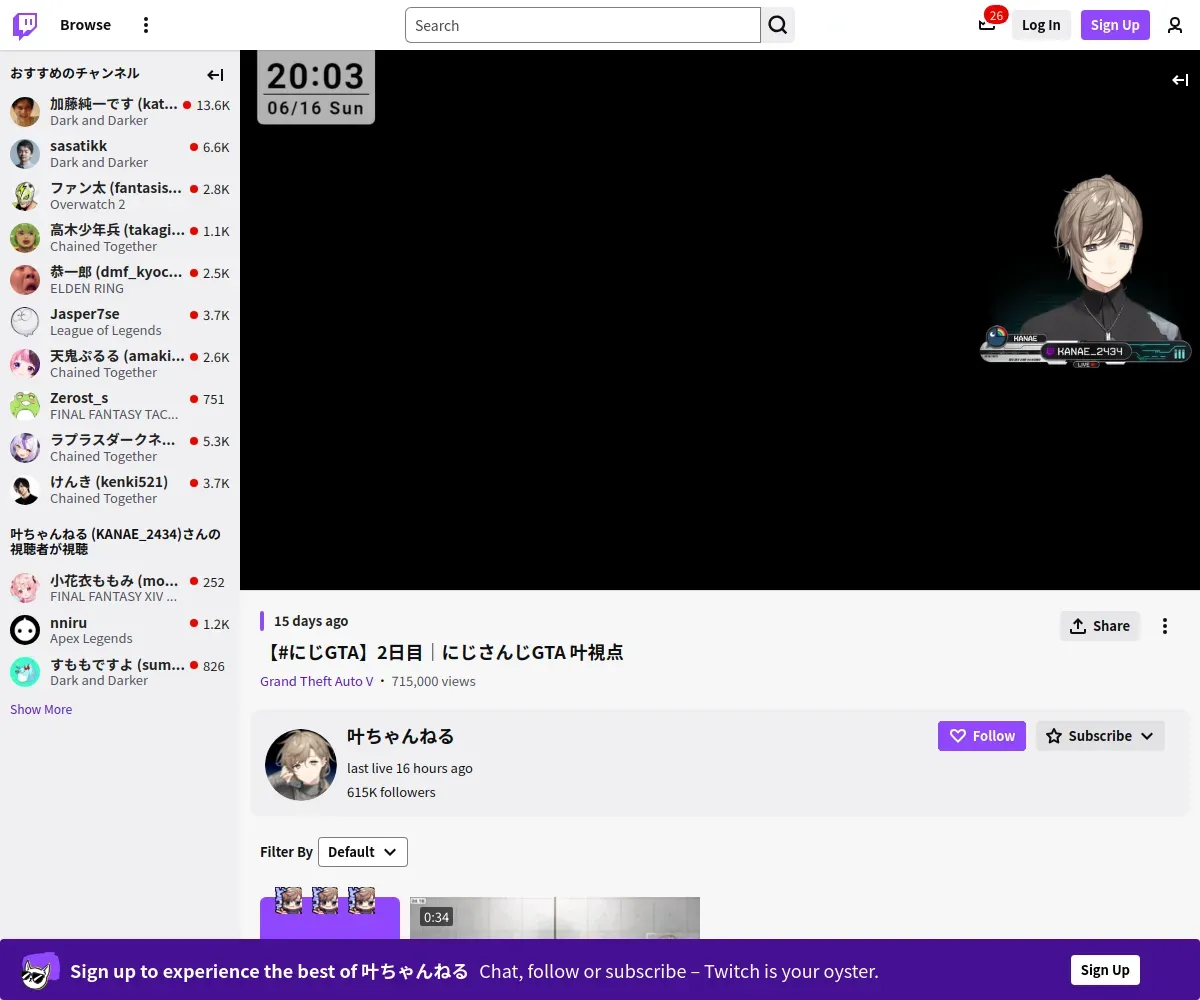This screenshot has width=1200, height=1000.
Task: Open Grand Theft Auto V category link
Action: (317, 681)
